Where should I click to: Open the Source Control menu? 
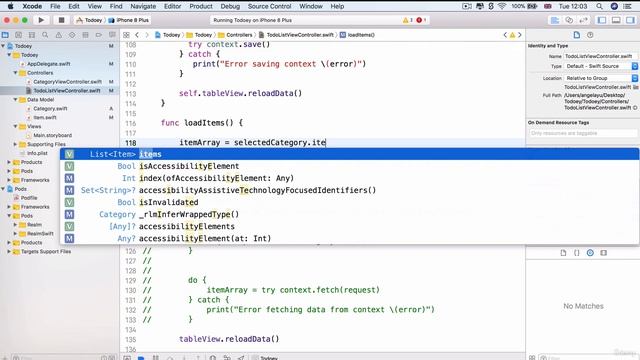pos(269,6)
